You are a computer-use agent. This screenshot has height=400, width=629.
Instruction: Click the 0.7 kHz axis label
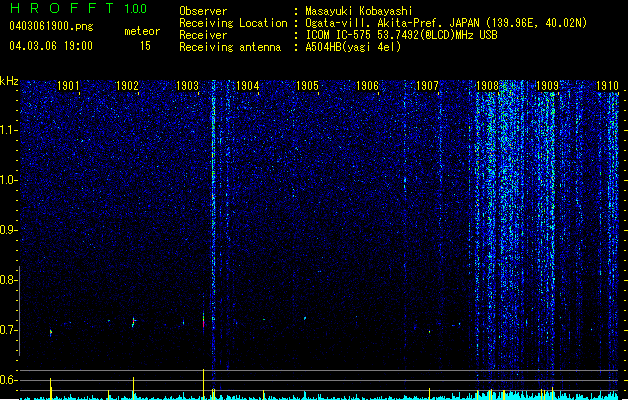point(8,330)
